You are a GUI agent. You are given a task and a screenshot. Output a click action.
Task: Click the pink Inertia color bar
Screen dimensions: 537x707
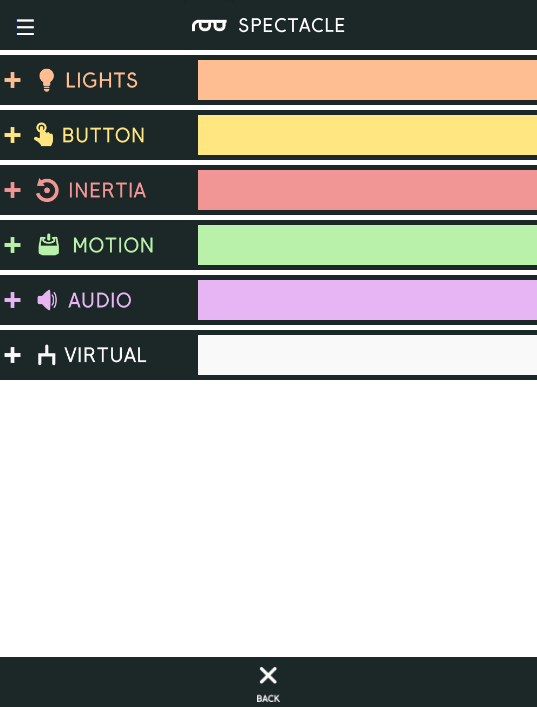pyautogui.click(x=367, y=190)
